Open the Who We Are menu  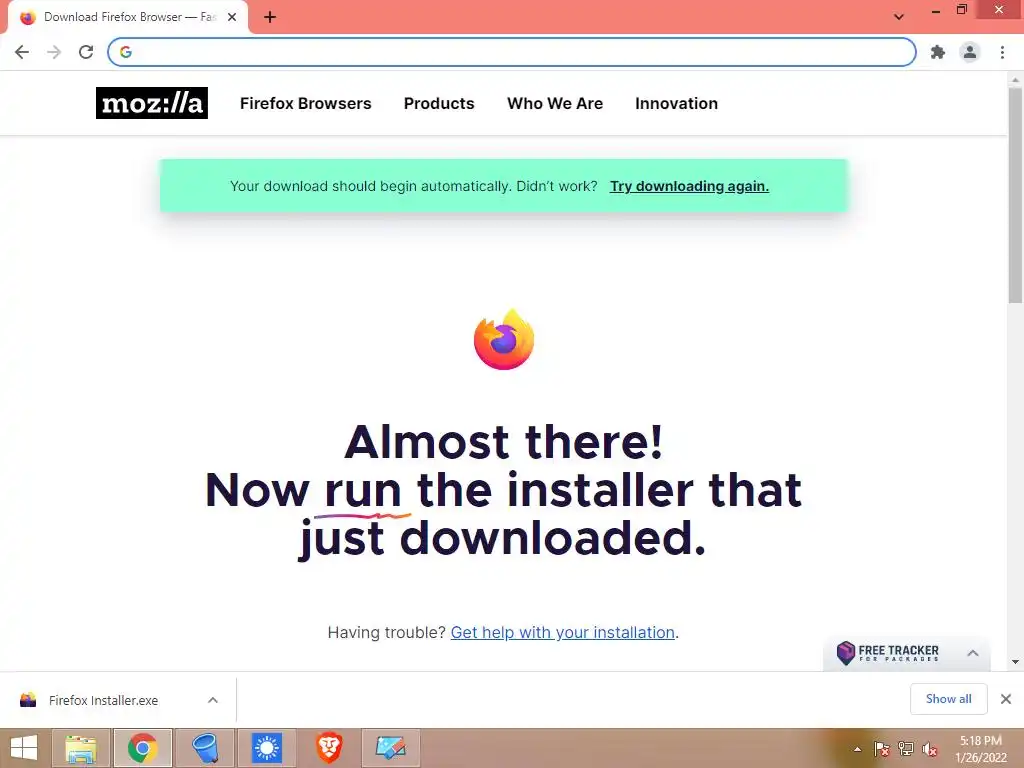[555, 103]
